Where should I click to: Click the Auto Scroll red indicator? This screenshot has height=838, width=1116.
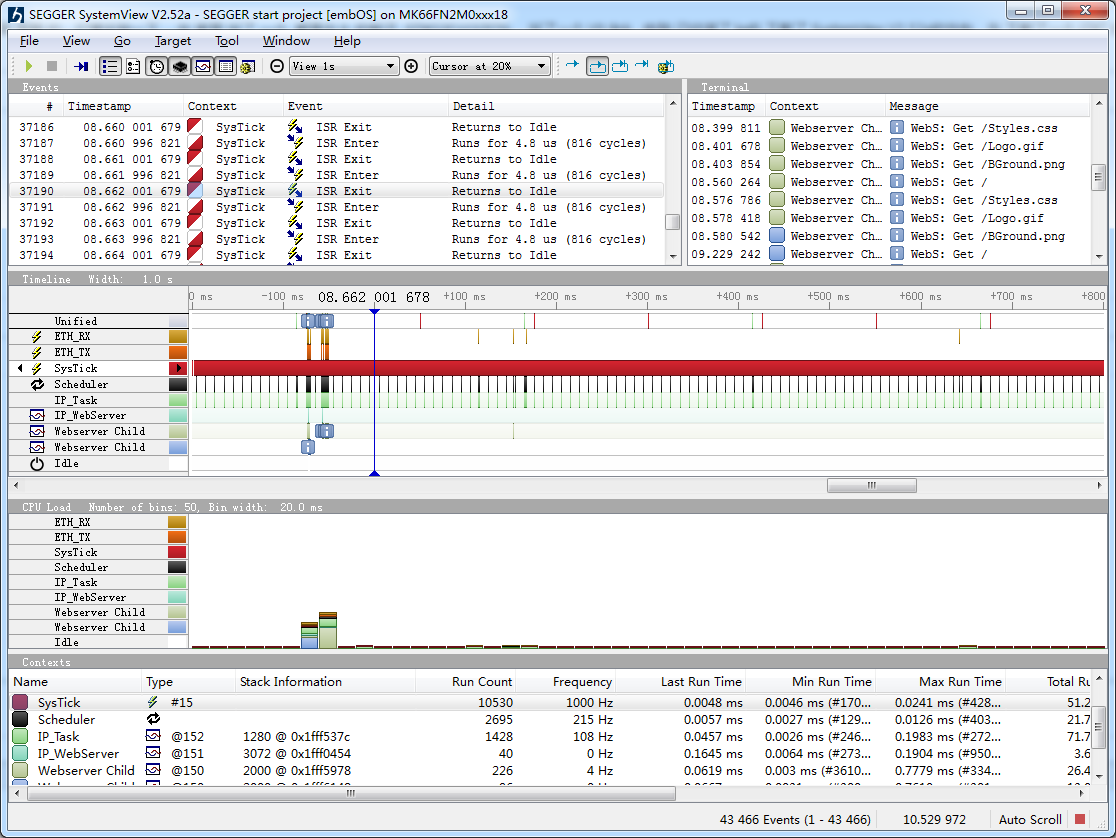[x=1080, y=819]
